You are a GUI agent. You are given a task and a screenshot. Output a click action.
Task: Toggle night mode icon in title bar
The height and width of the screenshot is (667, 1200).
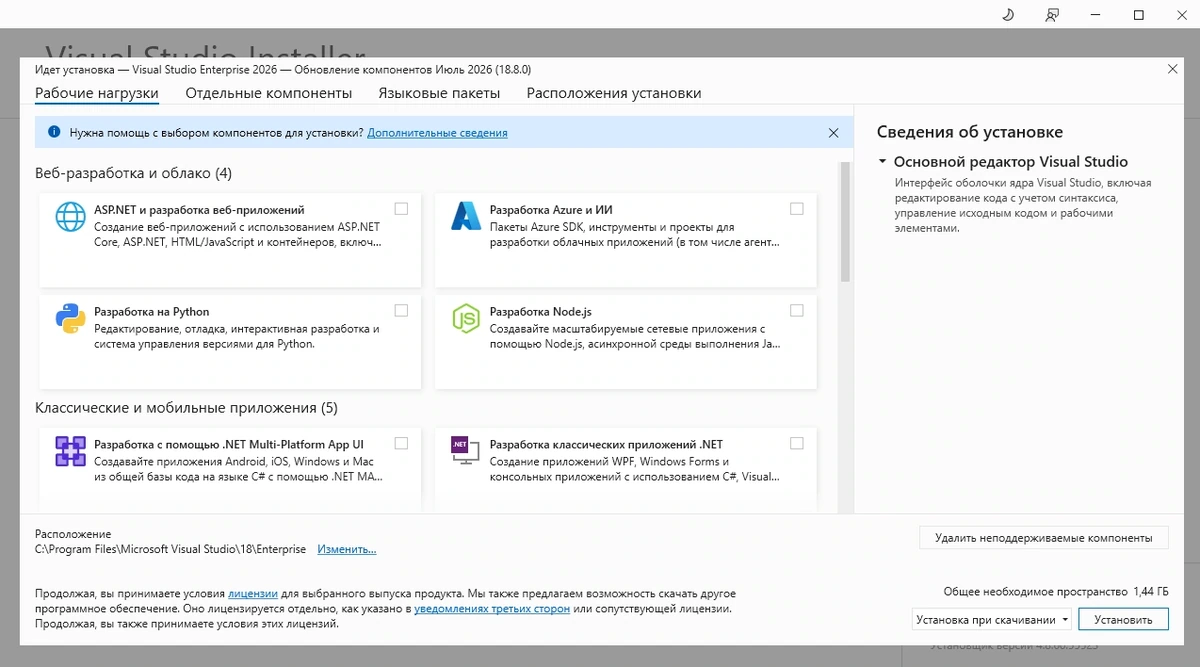click(x=1008, y=15)
